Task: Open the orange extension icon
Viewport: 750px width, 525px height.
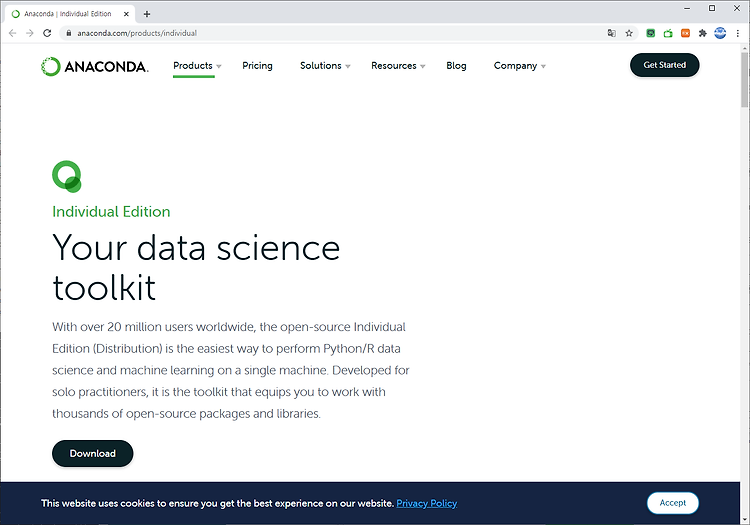Action: 685,33
